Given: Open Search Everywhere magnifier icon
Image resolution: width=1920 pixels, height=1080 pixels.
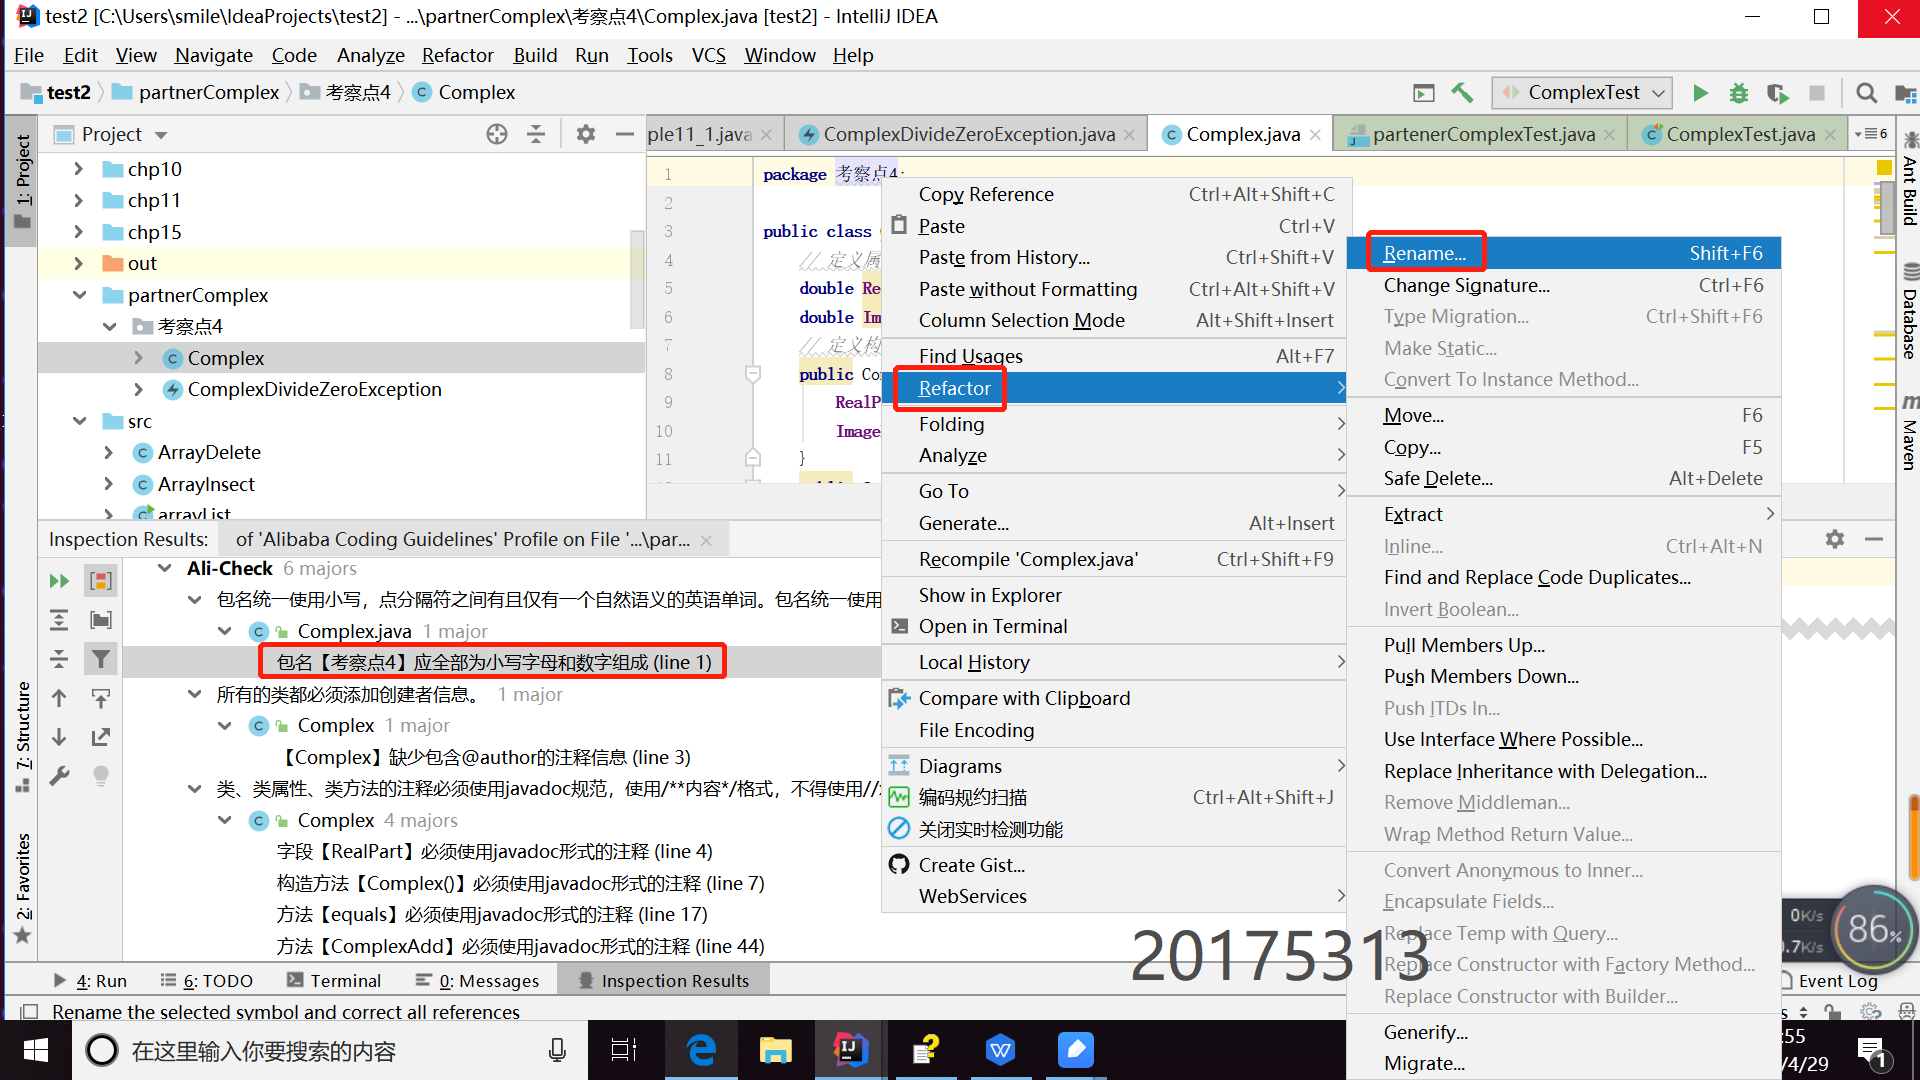Looking at the screenshot, I should (1866, 93).
